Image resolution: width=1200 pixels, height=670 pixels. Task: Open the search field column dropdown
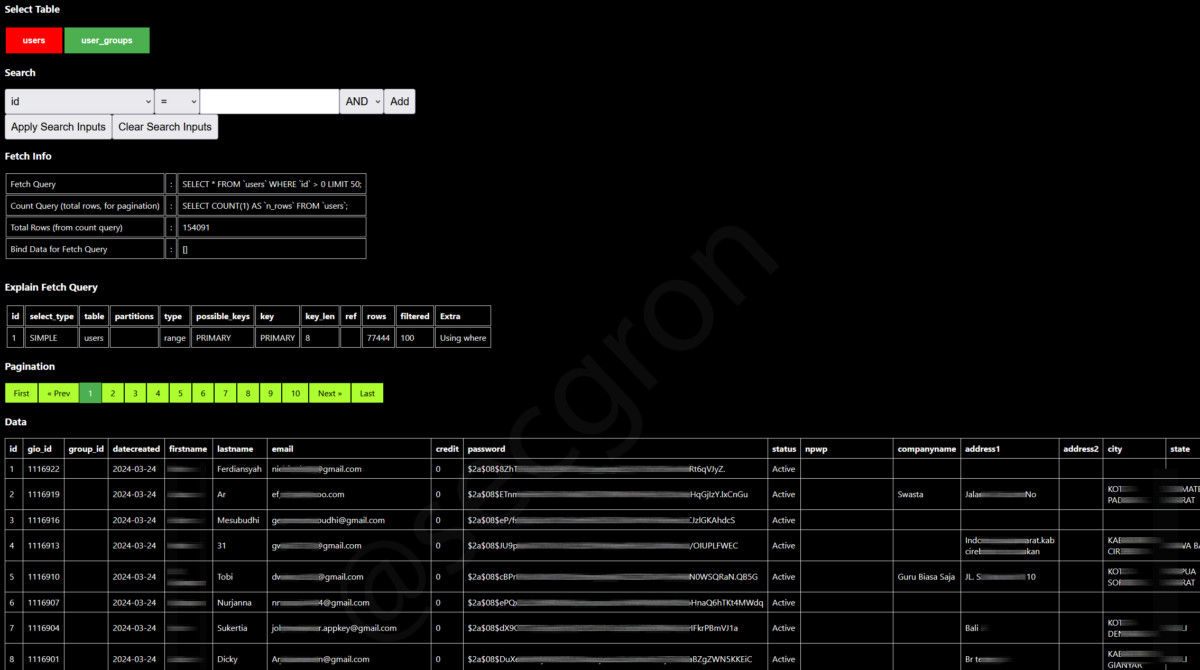click(x=79, y=101)
